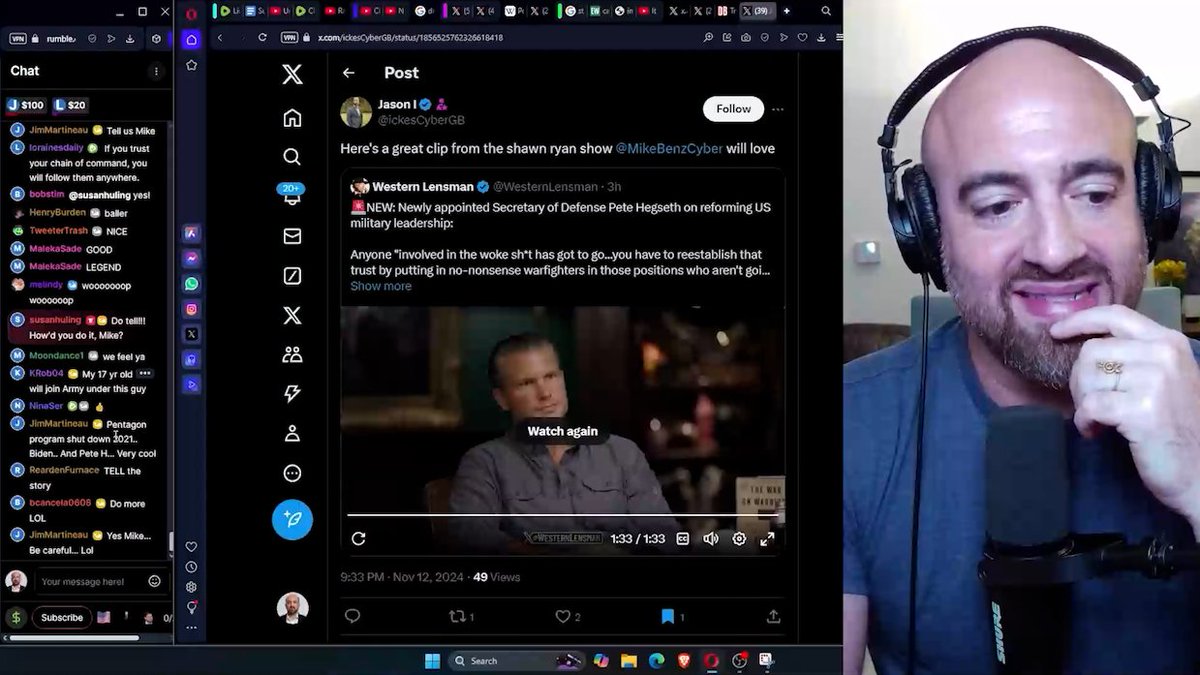Open X/Twitter icon in Opera sidebar

[191, 334]
